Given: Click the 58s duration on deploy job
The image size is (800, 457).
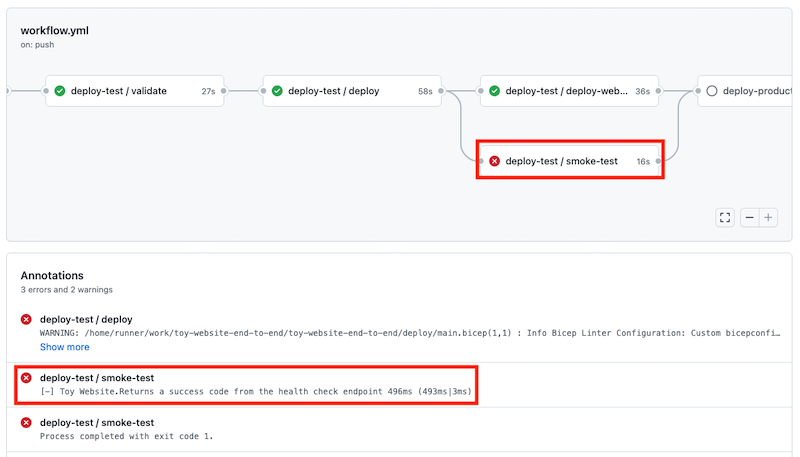Looking at the screenshot, I should pyautogui.click(x=425, y=91).
